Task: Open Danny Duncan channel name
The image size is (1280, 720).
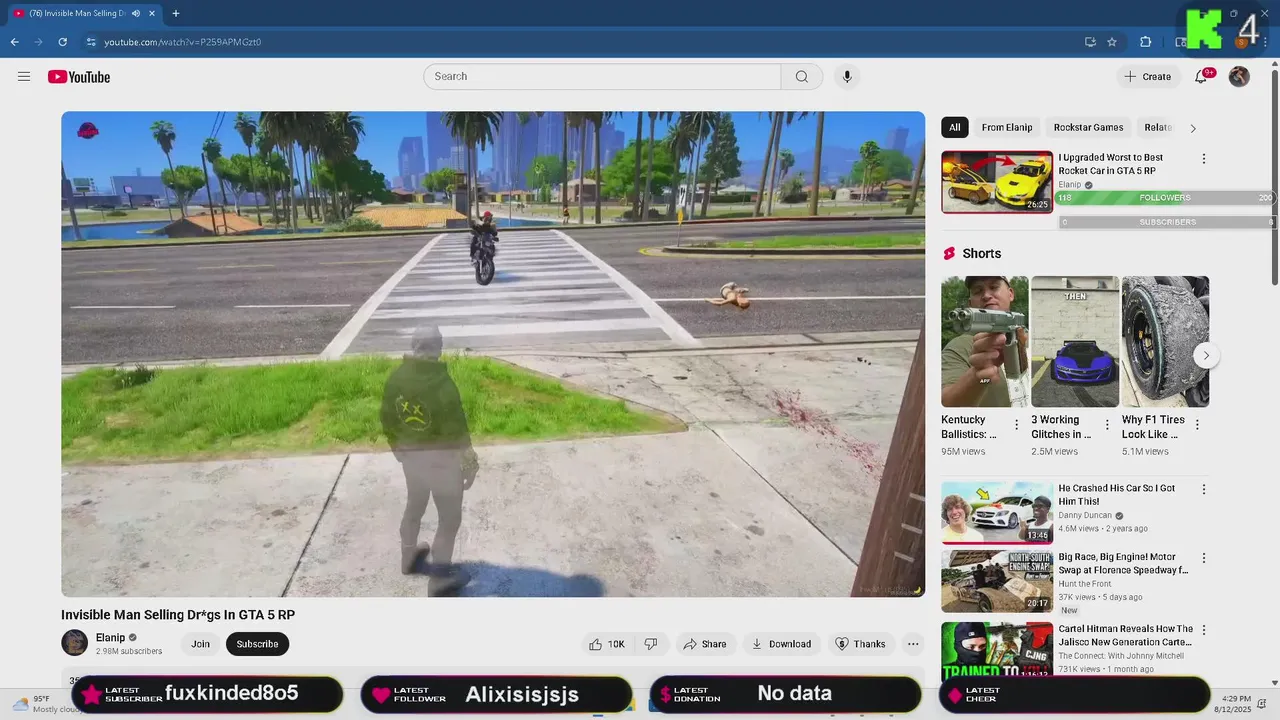Action: (1085, 516)
